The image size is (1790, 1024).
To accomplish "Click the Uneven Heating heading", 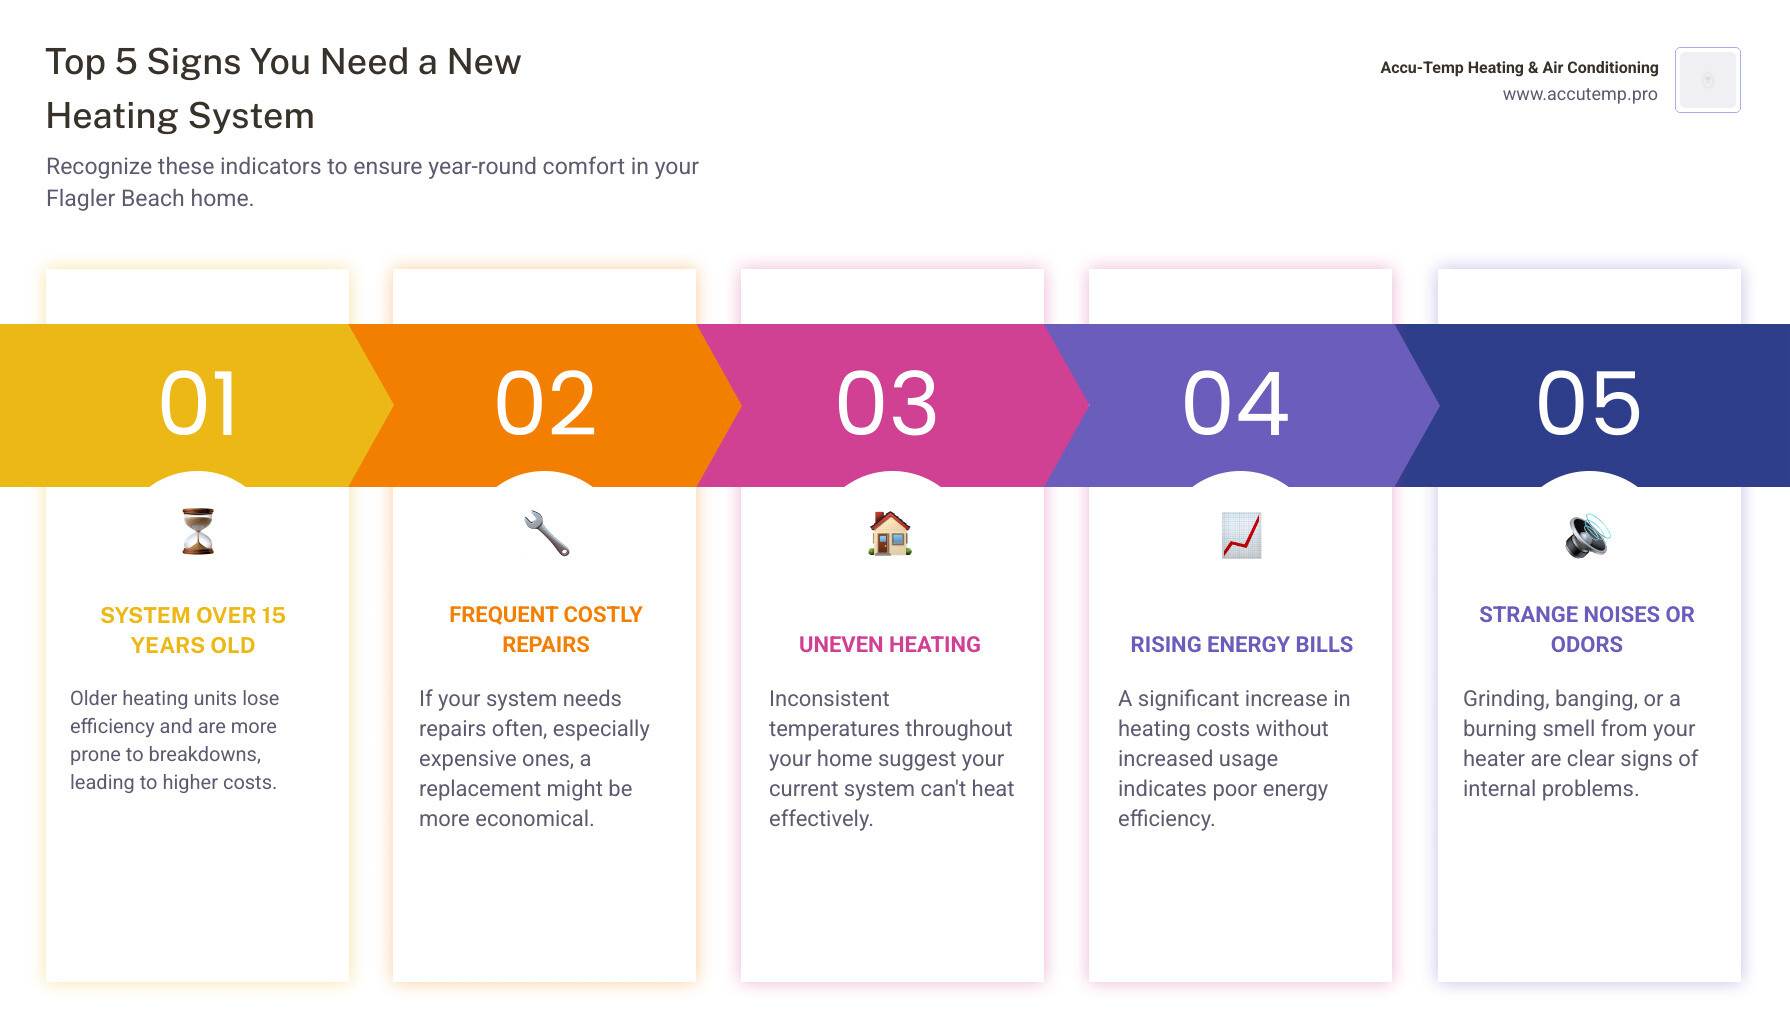I will coord(890,644).
